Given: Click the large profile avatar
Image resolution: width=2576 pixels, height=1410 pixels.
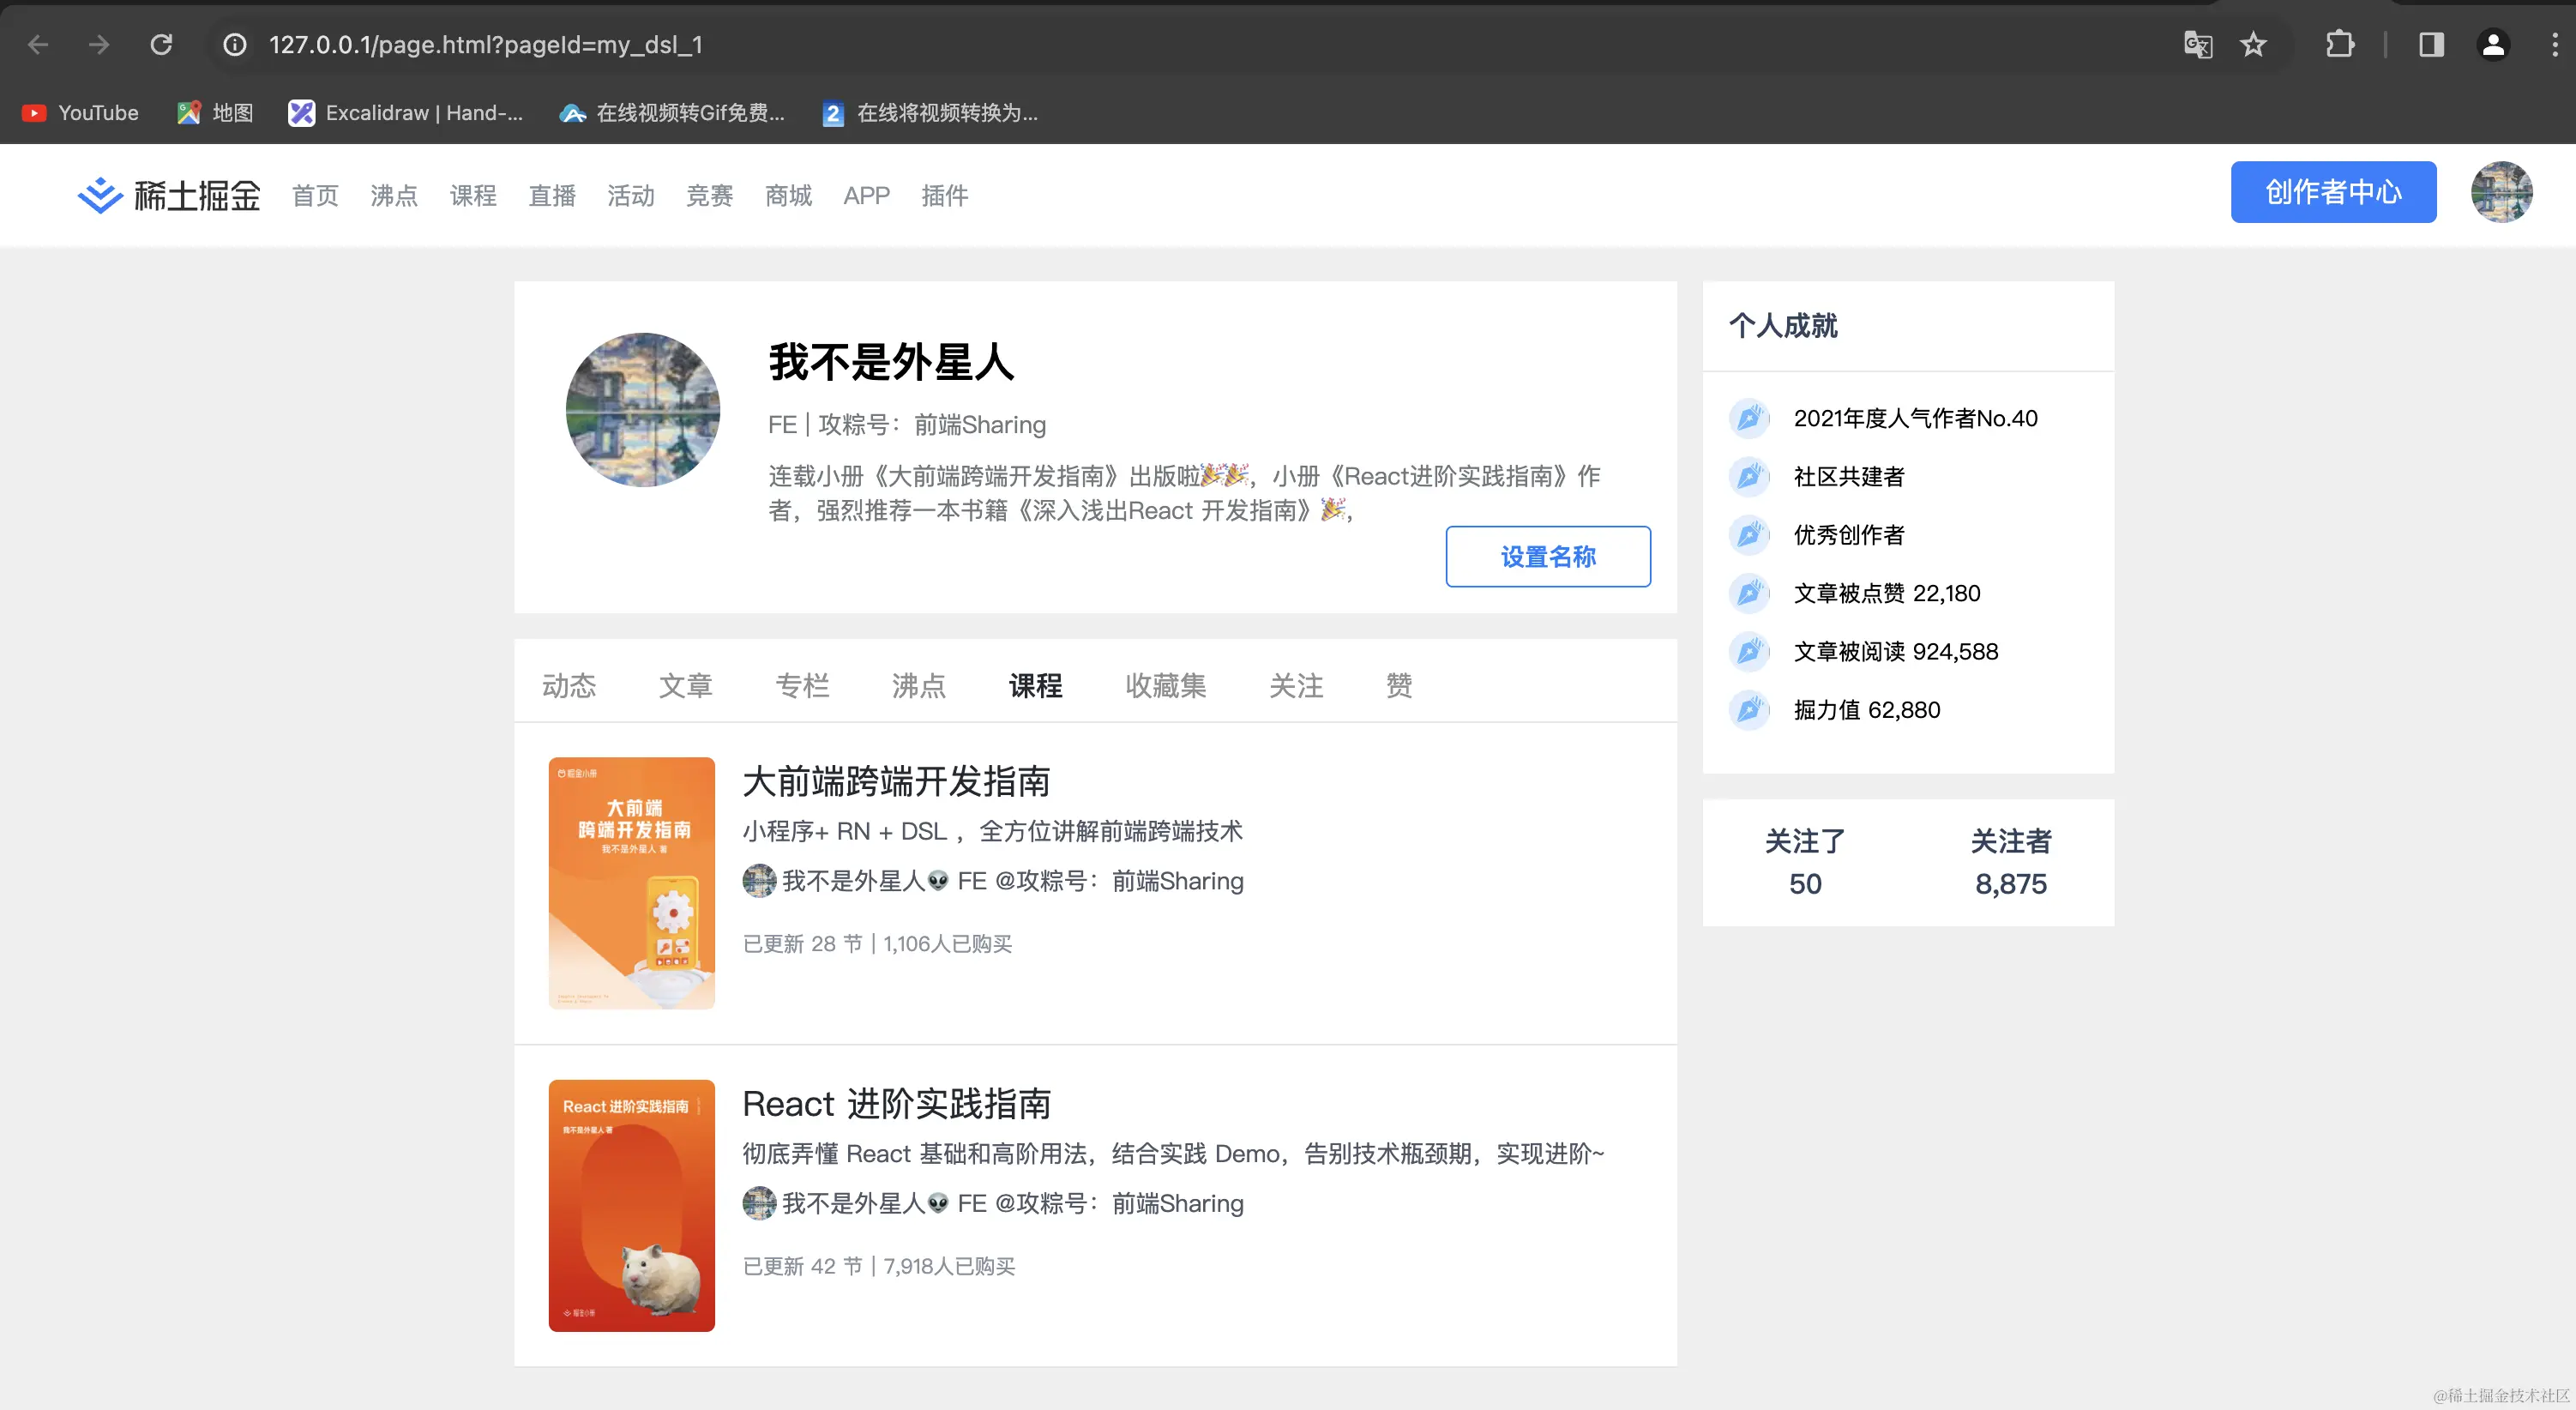Looking at the screenshot, I should point(643,410).
